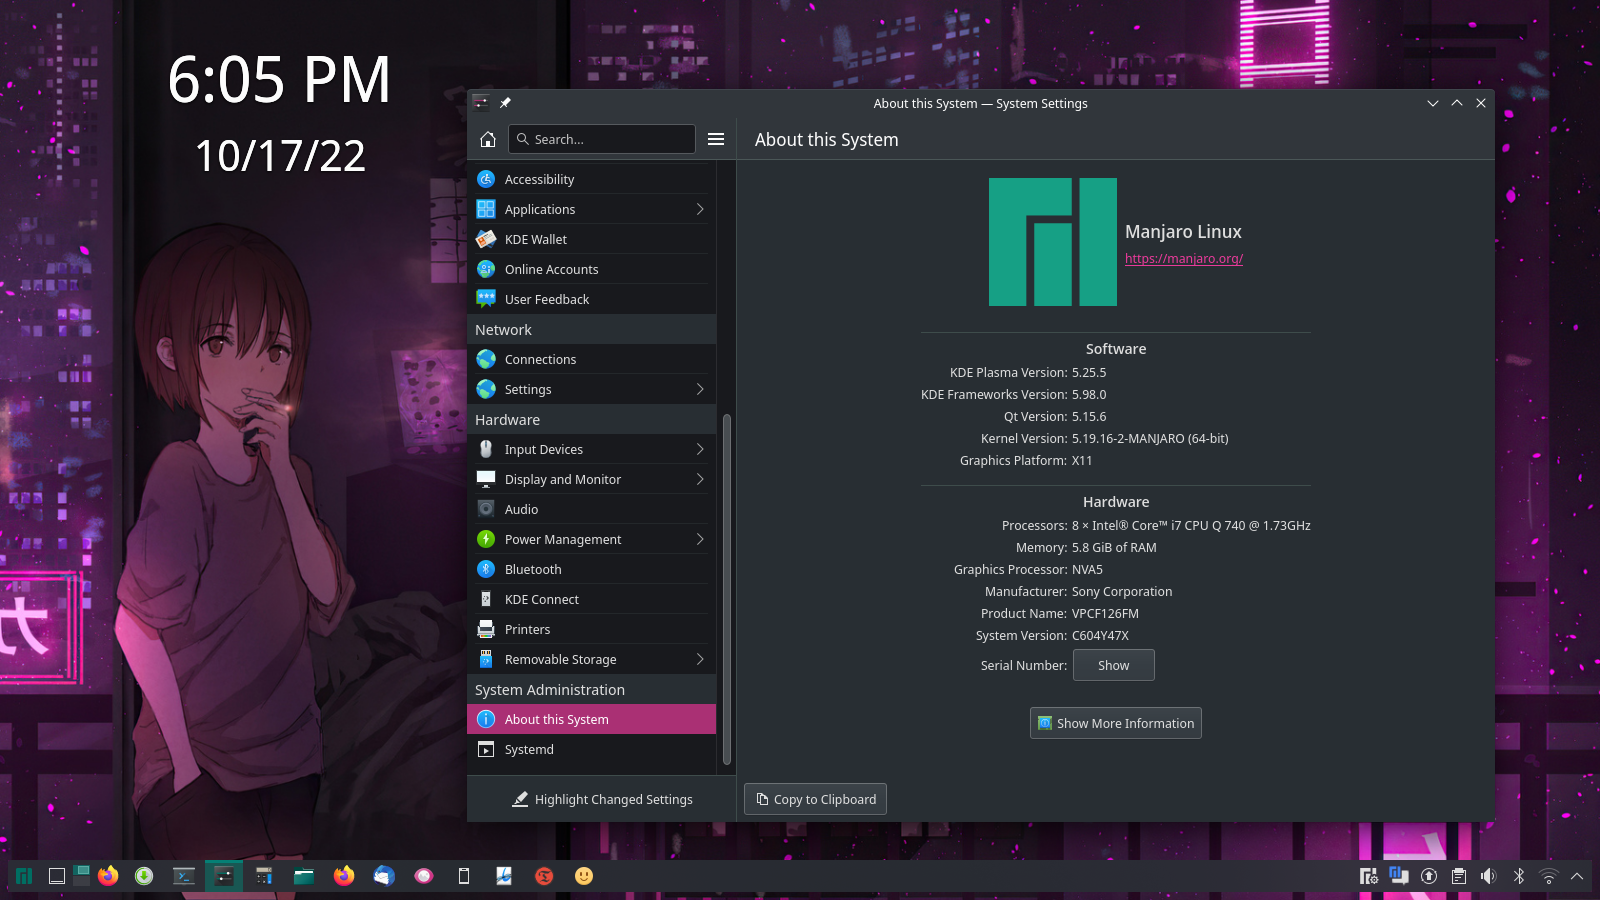Click the Product Name value VPCF126FM
The height and width of the screenshot is (900, 1600).
[1105, 614]
